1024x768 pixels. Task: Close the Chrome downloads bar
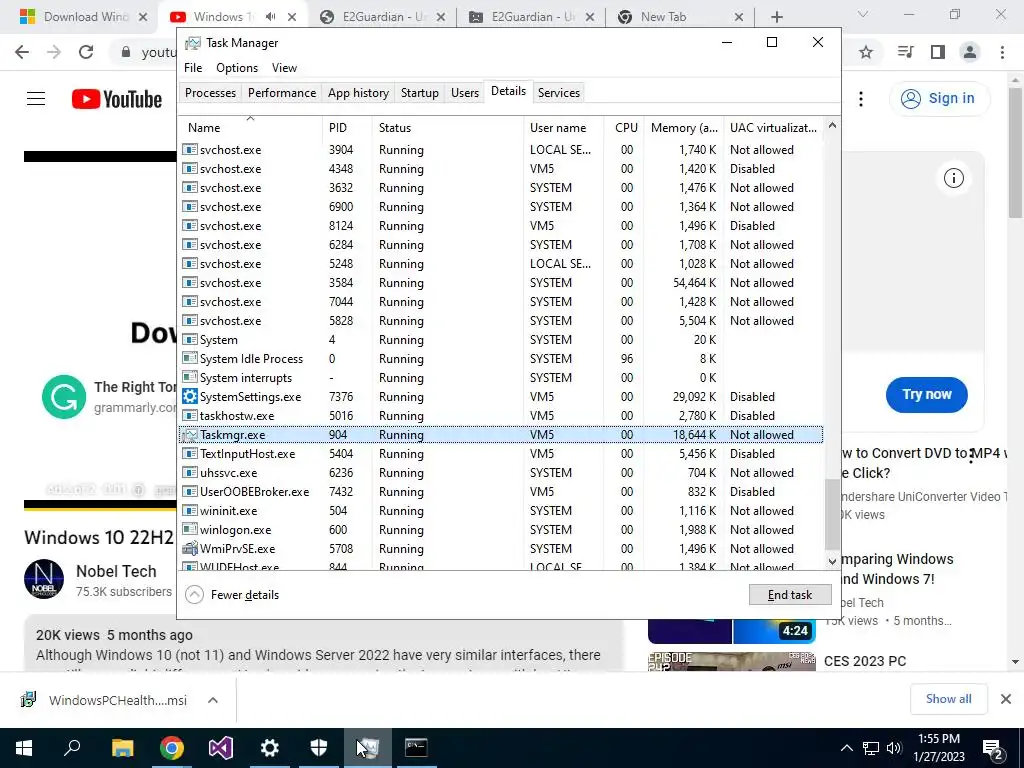point(1006,699)
